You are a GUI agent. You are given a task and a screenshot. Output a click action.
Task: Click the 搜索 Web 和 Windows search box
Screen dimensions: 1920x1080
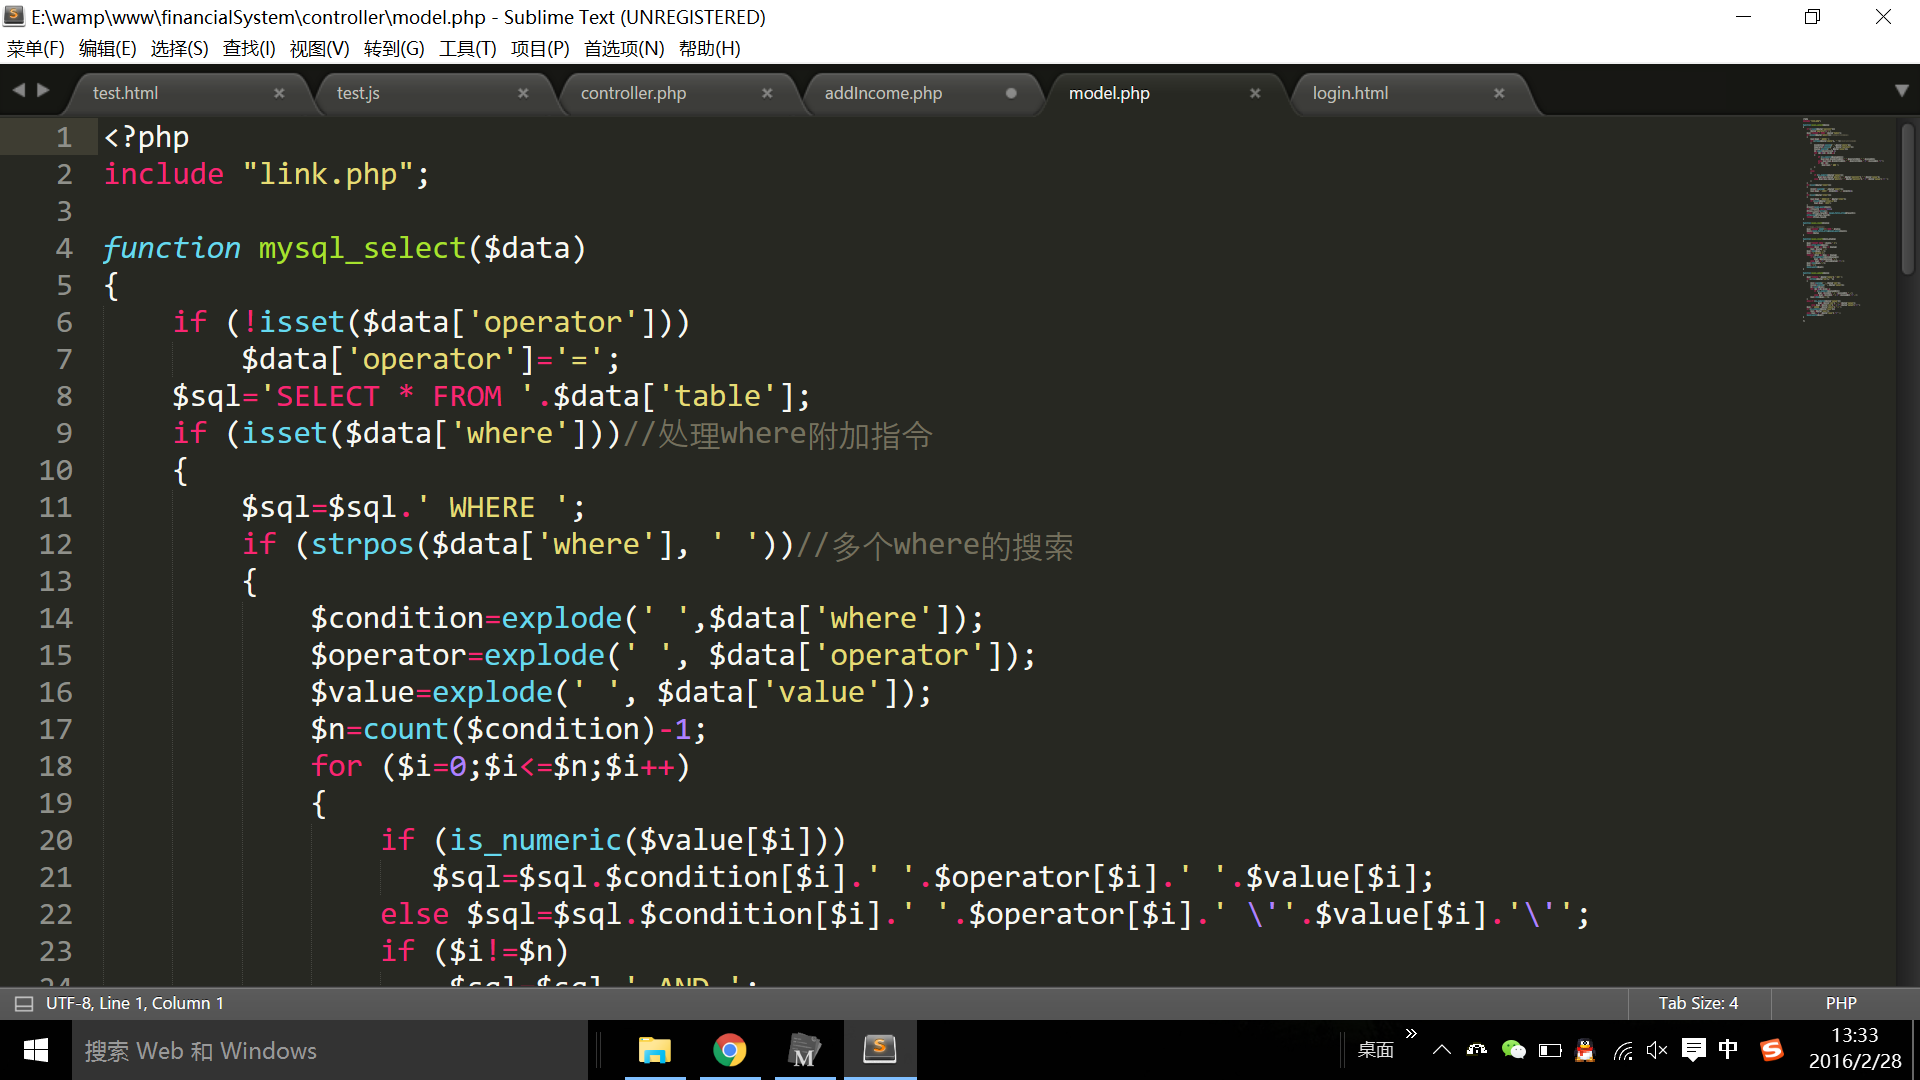[x=330, y=1050]
